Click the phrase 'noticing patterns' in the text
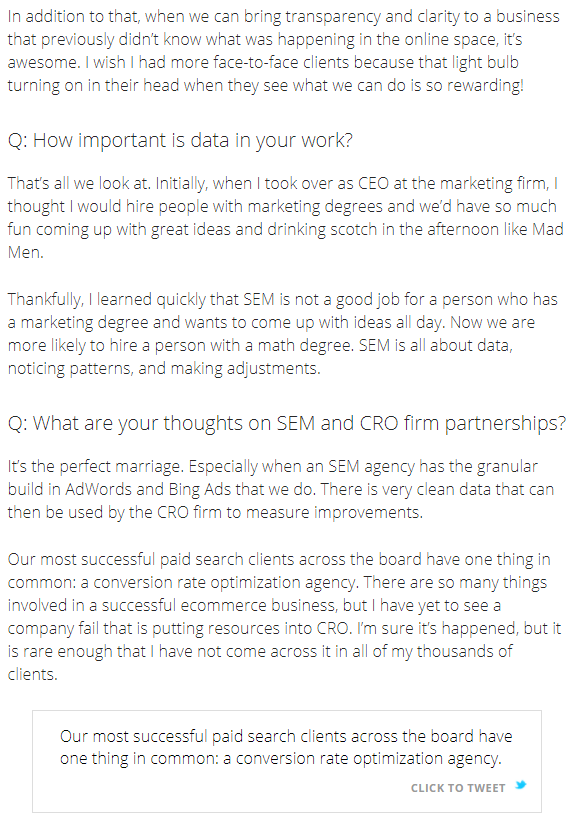 pyautogui.click(x=68, y=368)
